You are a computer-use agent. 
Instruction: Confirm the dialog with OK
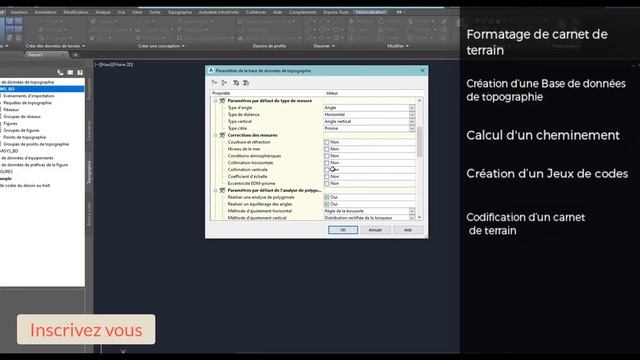point(343,230)
